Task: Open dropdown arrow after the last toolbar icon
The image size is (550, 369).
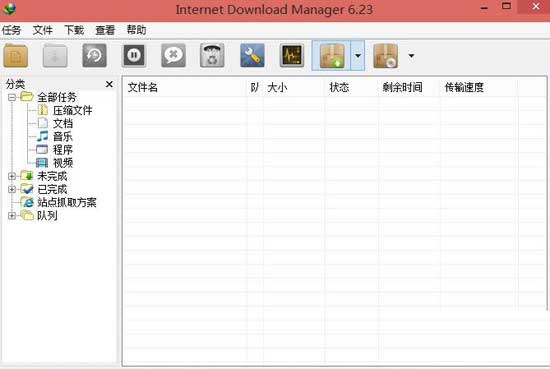Action: coord(411,55)
